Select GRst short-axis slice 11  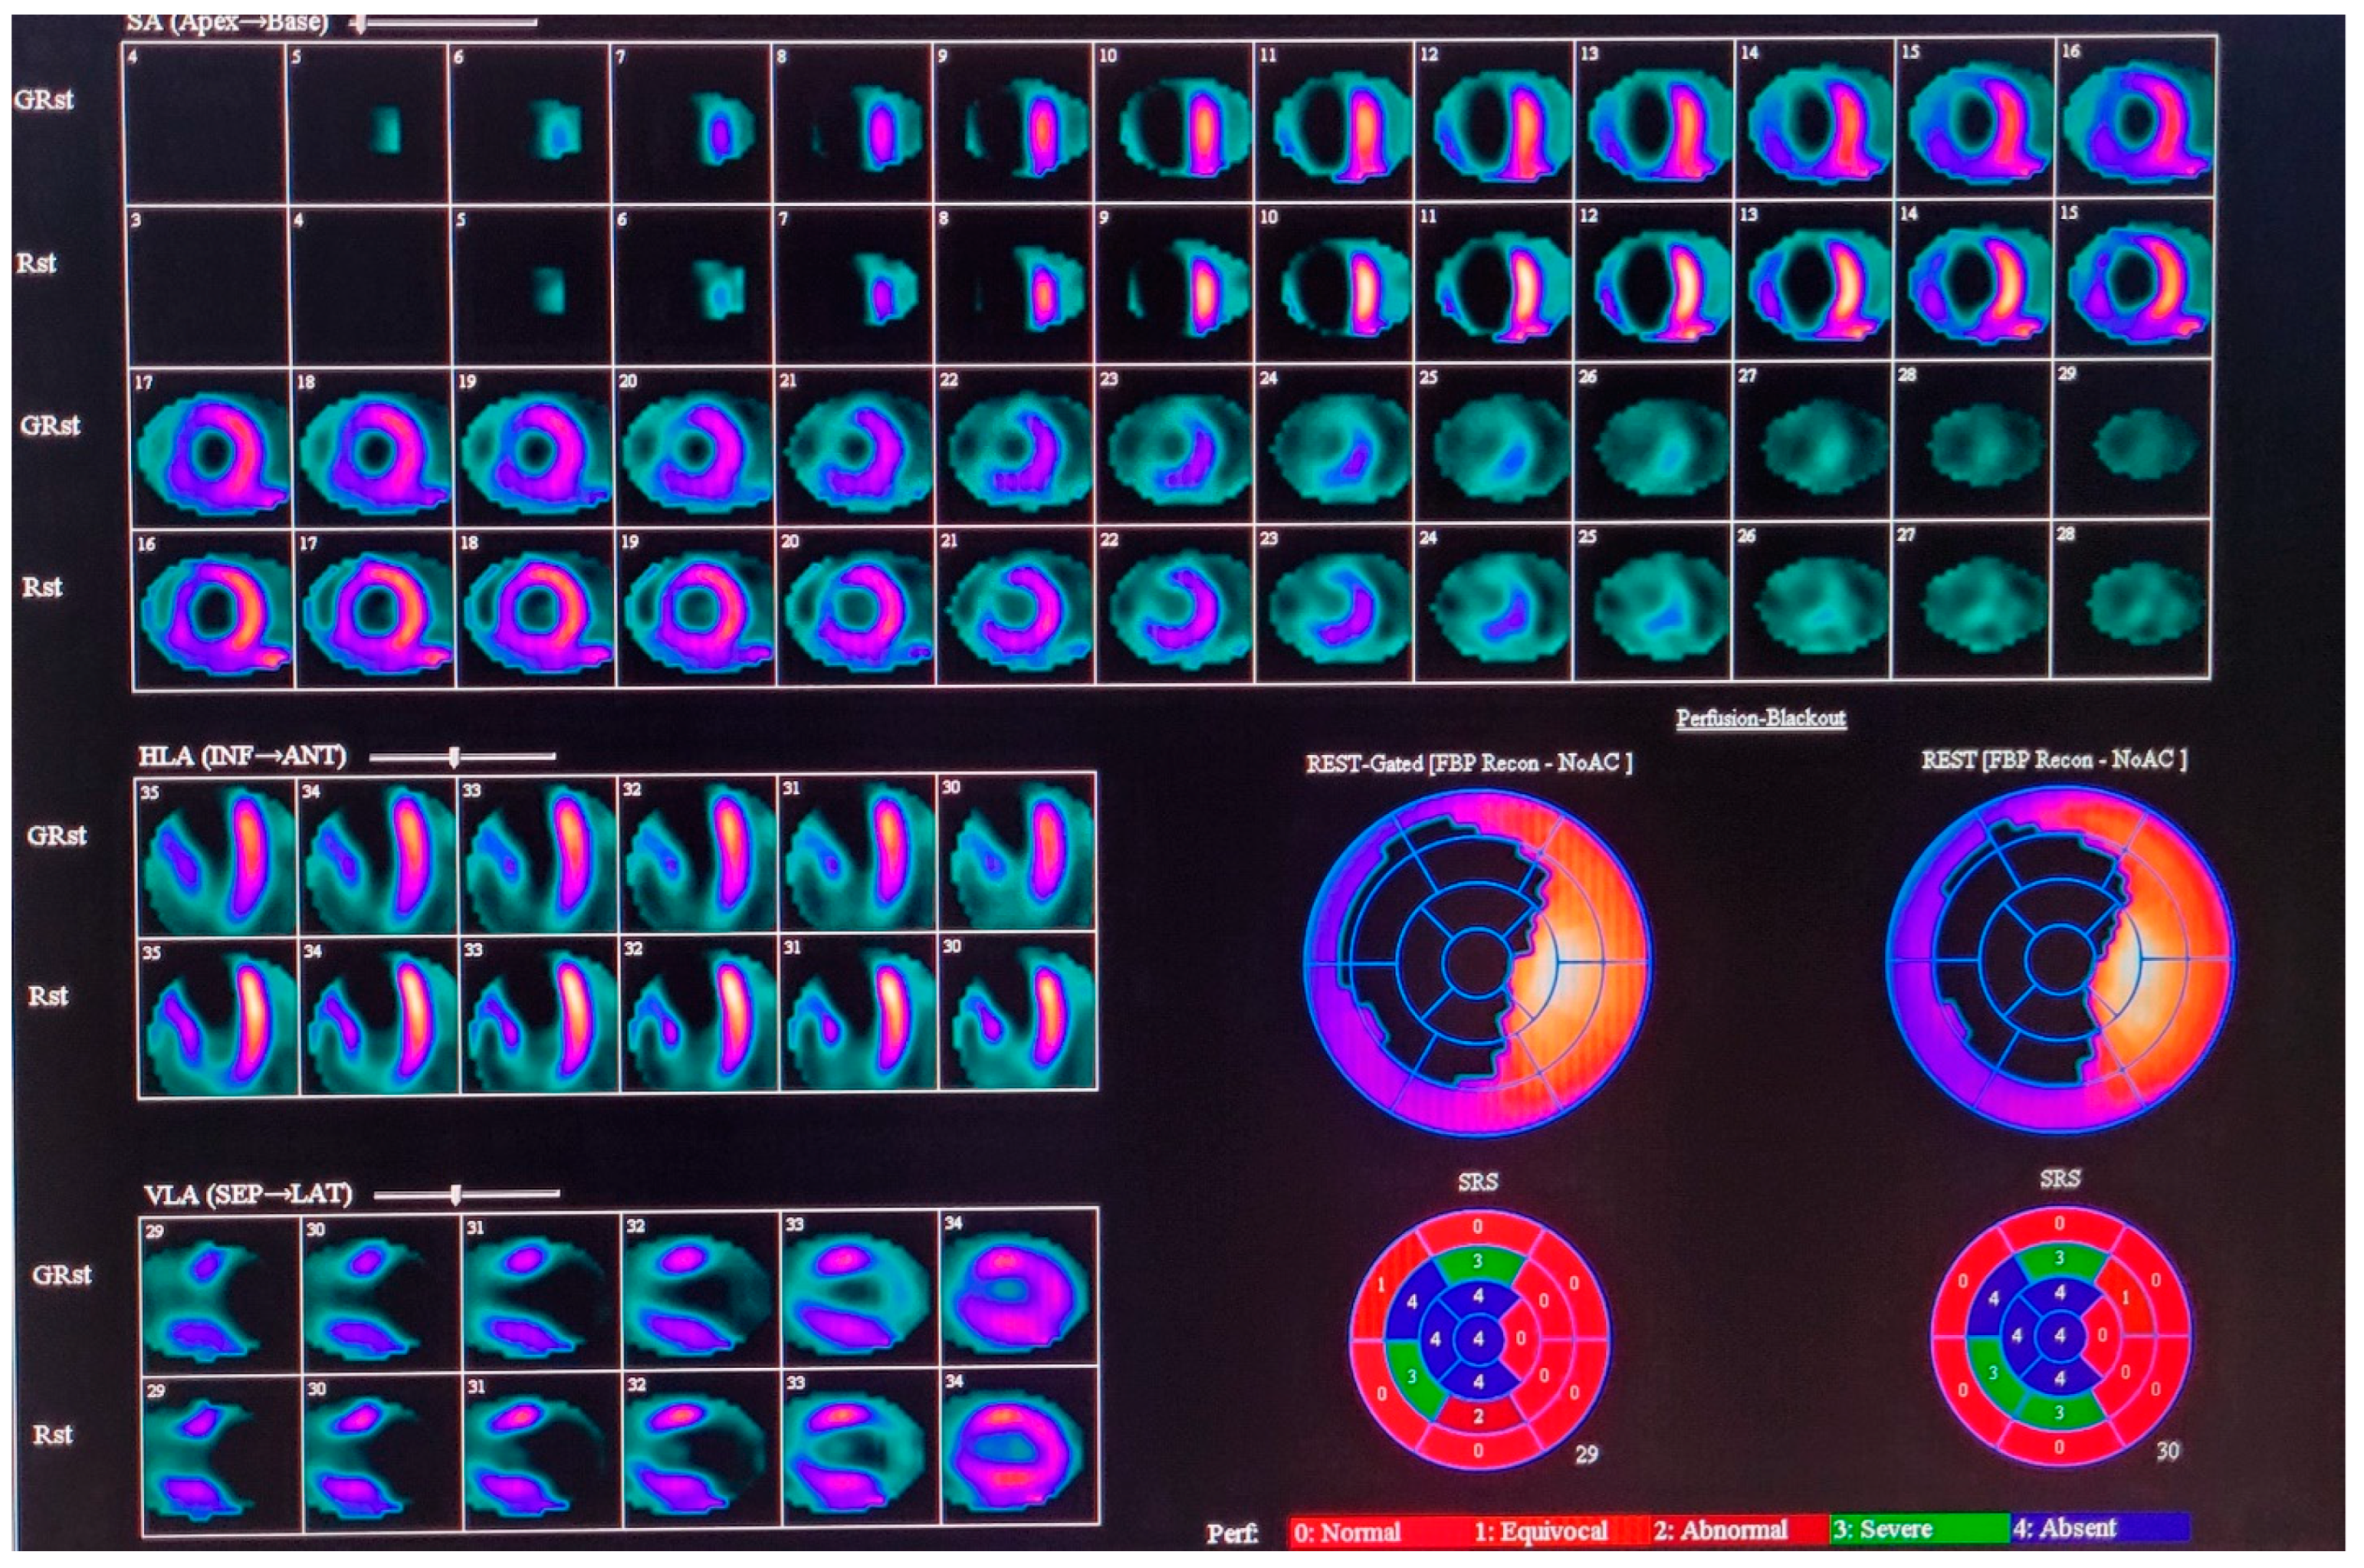[1335, 120]
